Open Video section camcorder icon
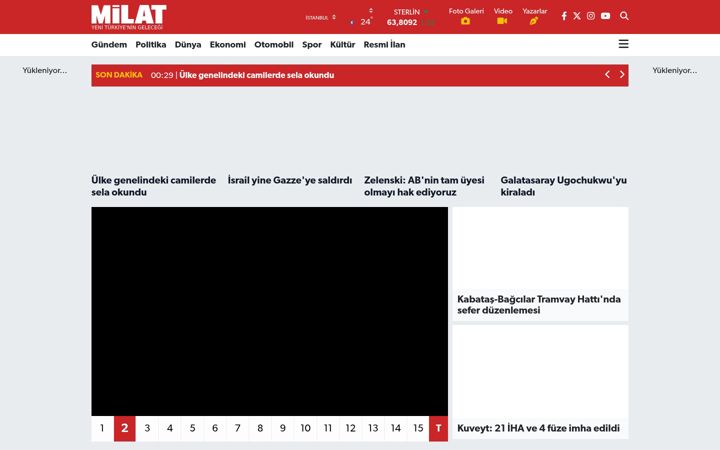This screenshot has height=450, width=720. click(502, 21)
